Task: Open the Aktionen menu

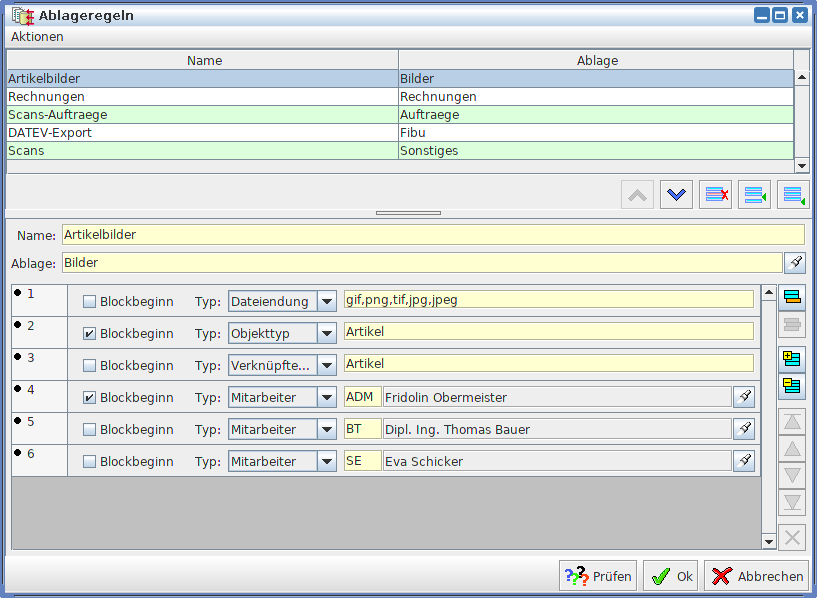Action: click(x=37, y=37)
